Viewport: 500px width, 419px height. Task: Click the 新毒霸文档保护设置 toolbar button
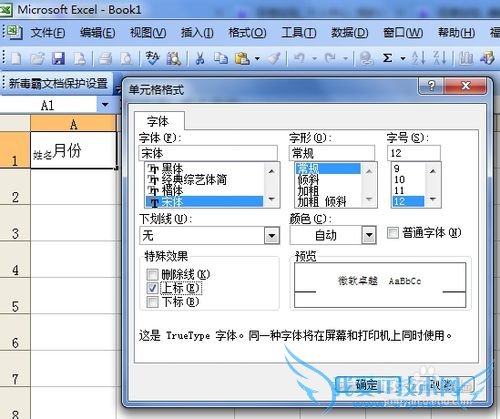(x=58, y=83)
